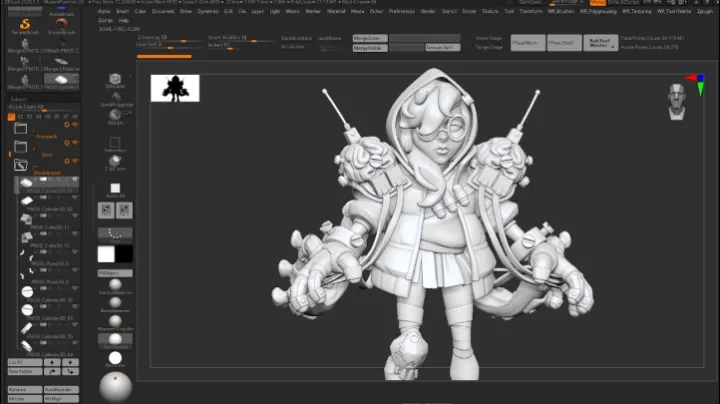Click the AutoReorder button
Image resolution: width=720 pixels, height=404 pixels.
tap(61, 390)
